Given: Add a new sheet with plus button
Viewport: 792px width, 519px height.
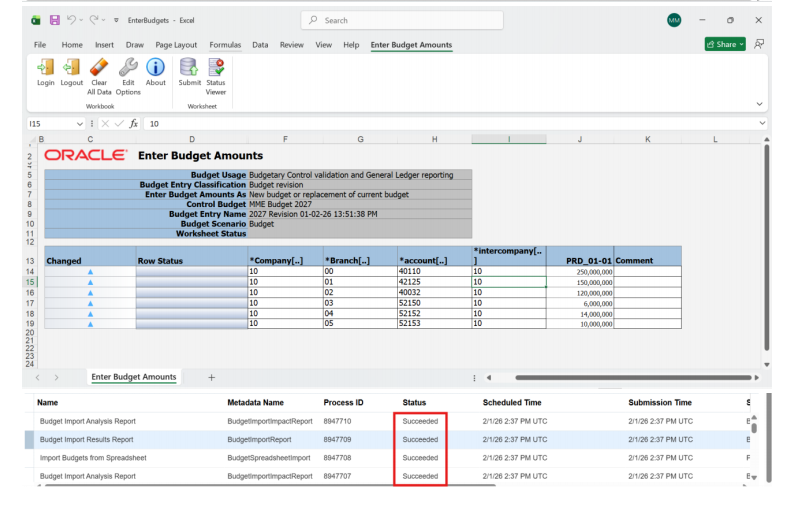Looking at the screenshot, I should coord(211,377).
